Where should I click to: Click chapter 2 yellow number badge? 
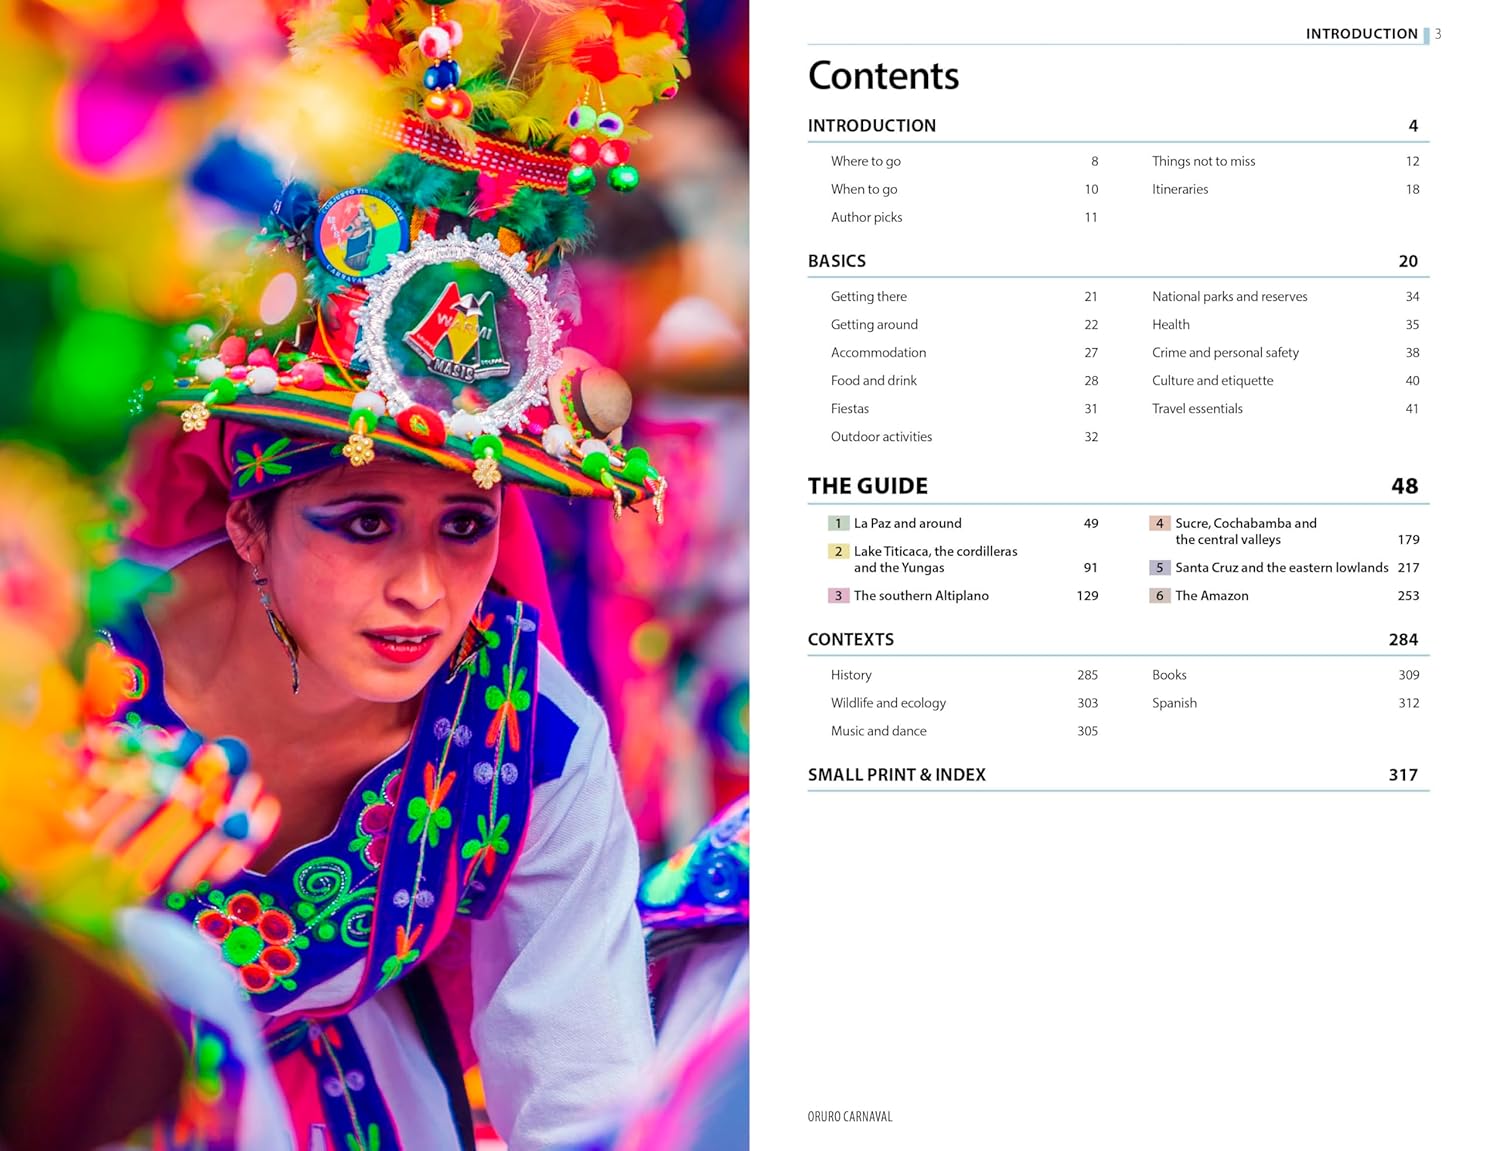[x=838, y=552]
